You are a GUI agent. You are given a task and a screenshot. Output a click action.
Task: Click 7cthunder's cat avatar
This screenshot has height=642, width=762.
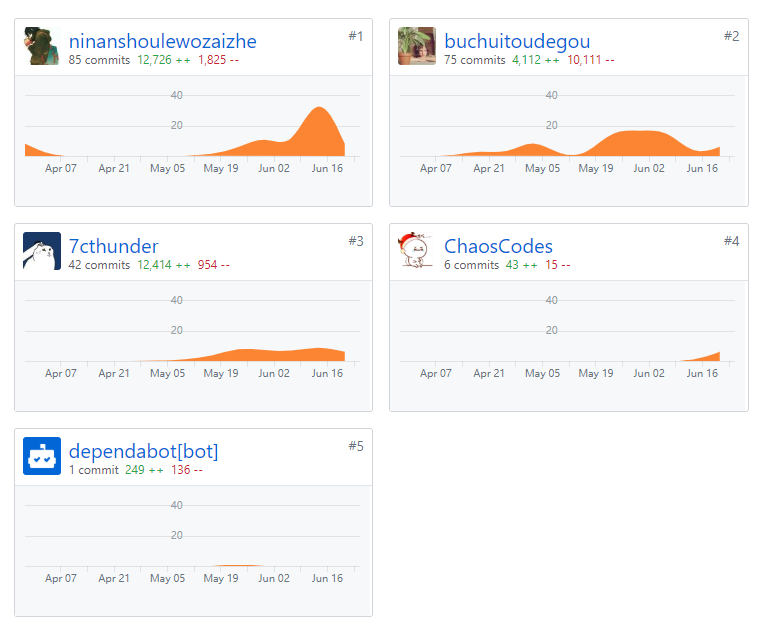pos(42,251)
